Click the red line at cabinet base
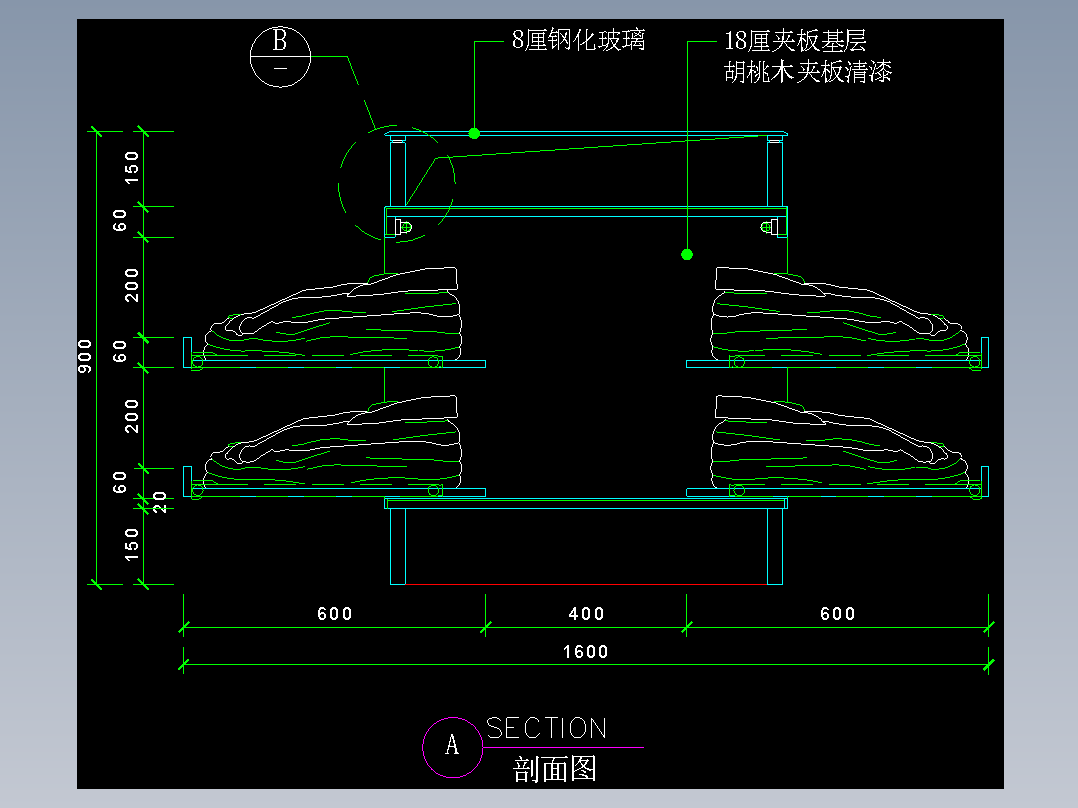The image size is (1078, 808). (586, 585)
